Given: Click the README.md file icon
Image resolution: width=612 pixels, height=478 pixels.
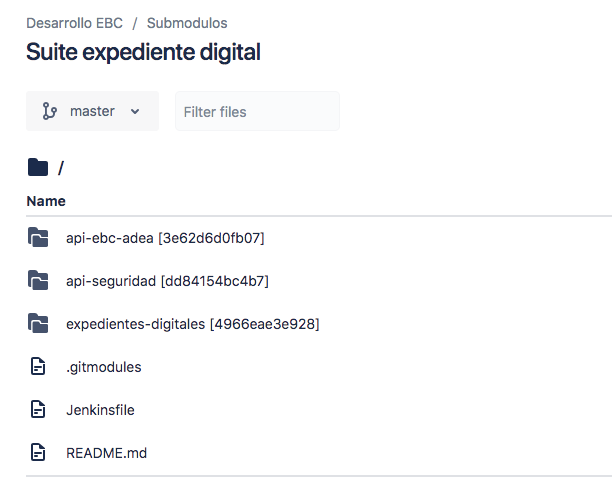Looking at the screenshot, I should pos(38,452).
